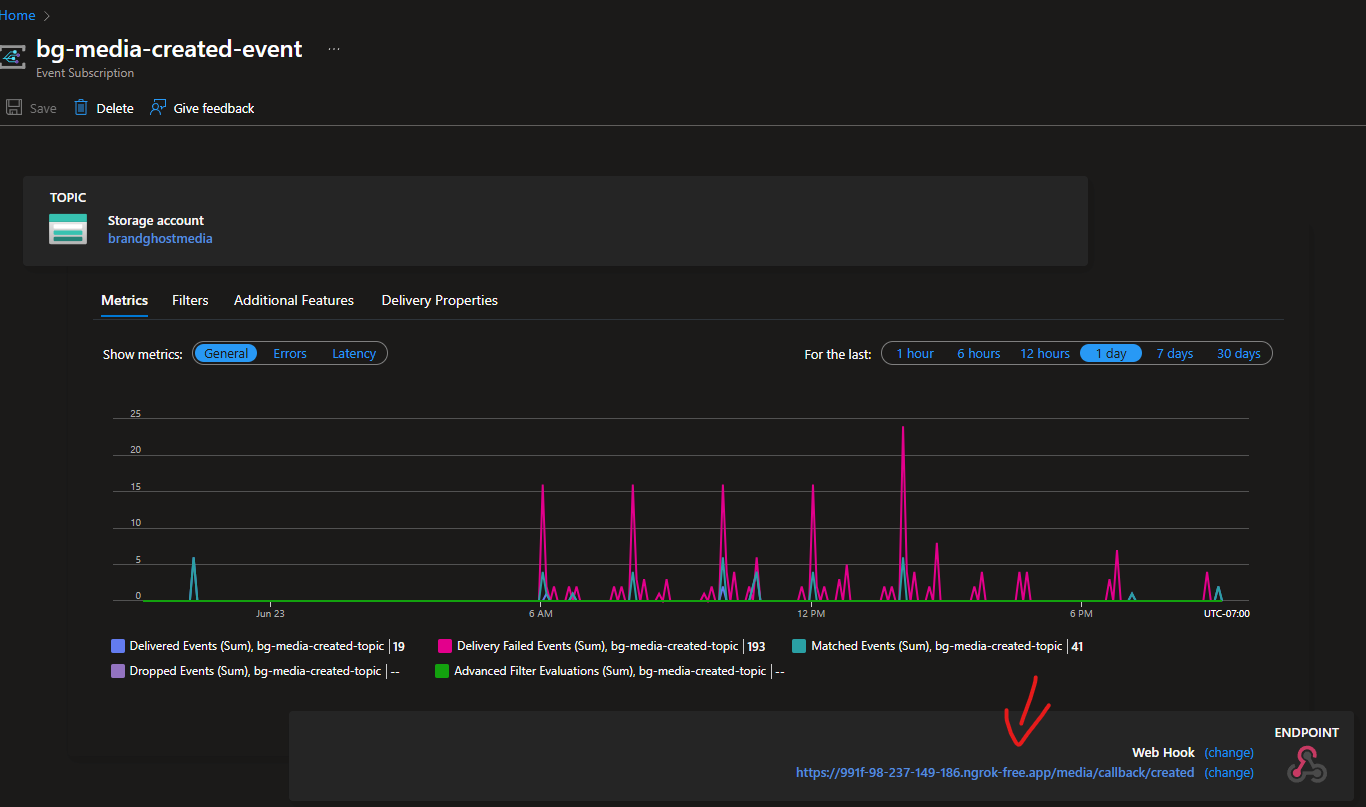Select the 7 days time range
The height and width of the screenshot is (807, 1366).
[x=1175, y=353]
